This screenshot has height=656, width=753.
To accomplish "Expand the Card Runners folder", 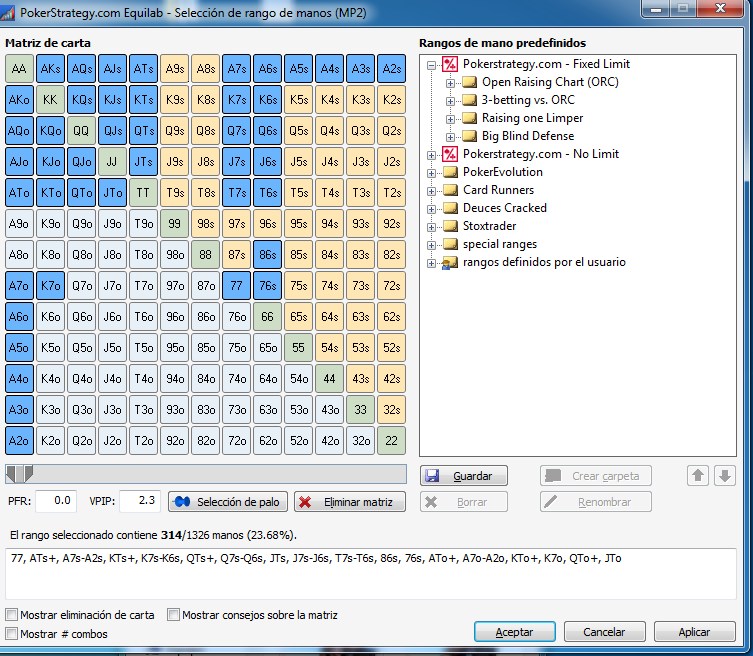I will coord(431,191).
